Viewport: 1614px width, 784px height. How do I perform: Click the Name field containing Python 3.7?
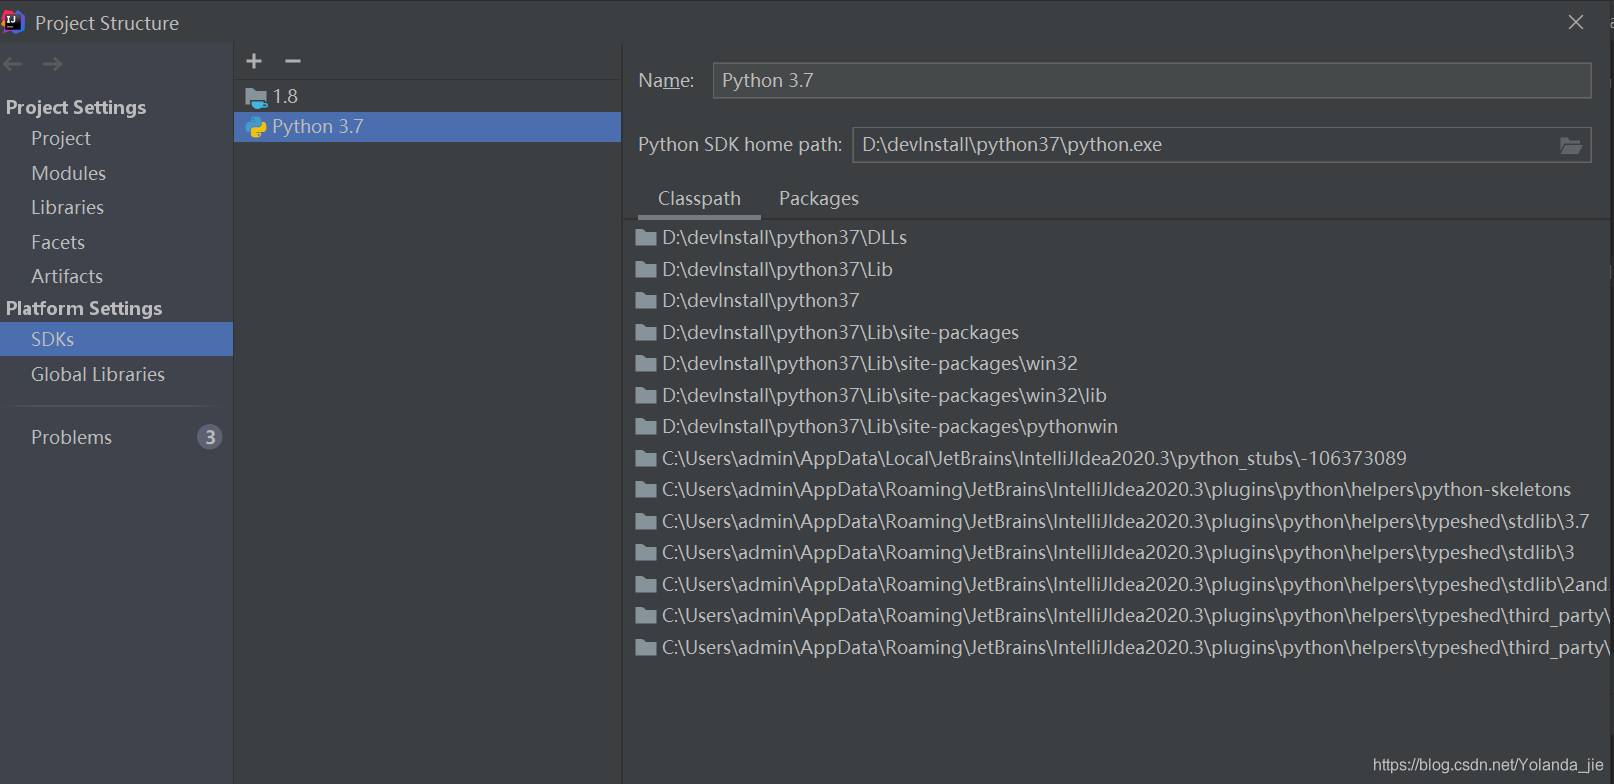1151,81
